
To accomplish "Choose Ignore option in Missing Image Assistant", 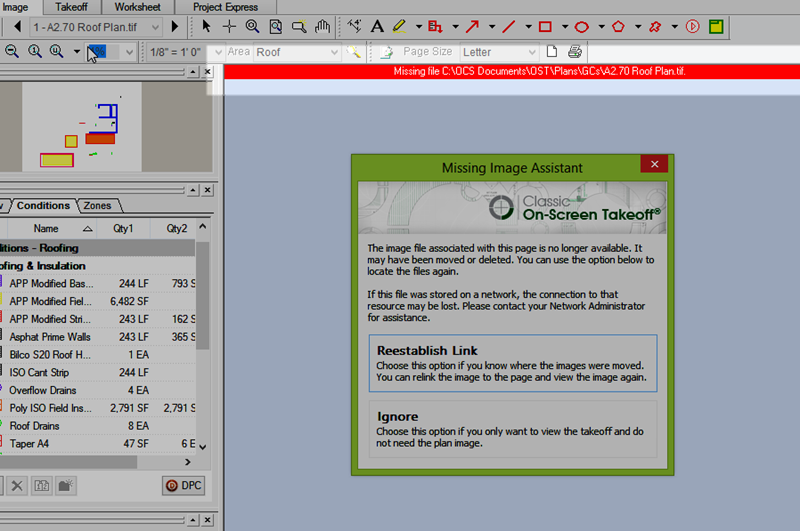I will tap(513, 429).
